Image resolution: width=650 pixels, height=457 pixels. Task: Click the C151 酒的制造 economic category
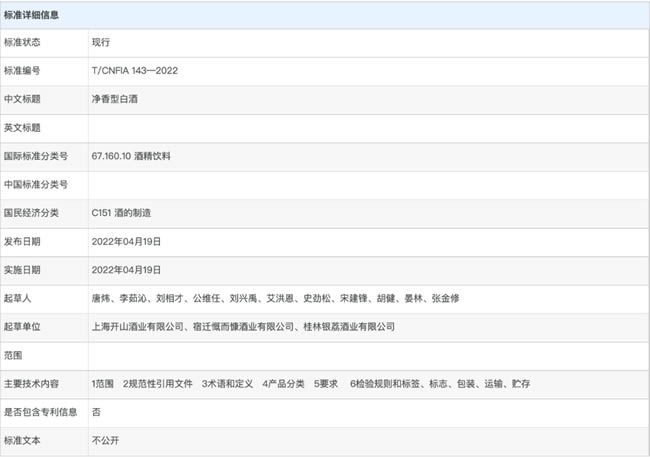121,213
